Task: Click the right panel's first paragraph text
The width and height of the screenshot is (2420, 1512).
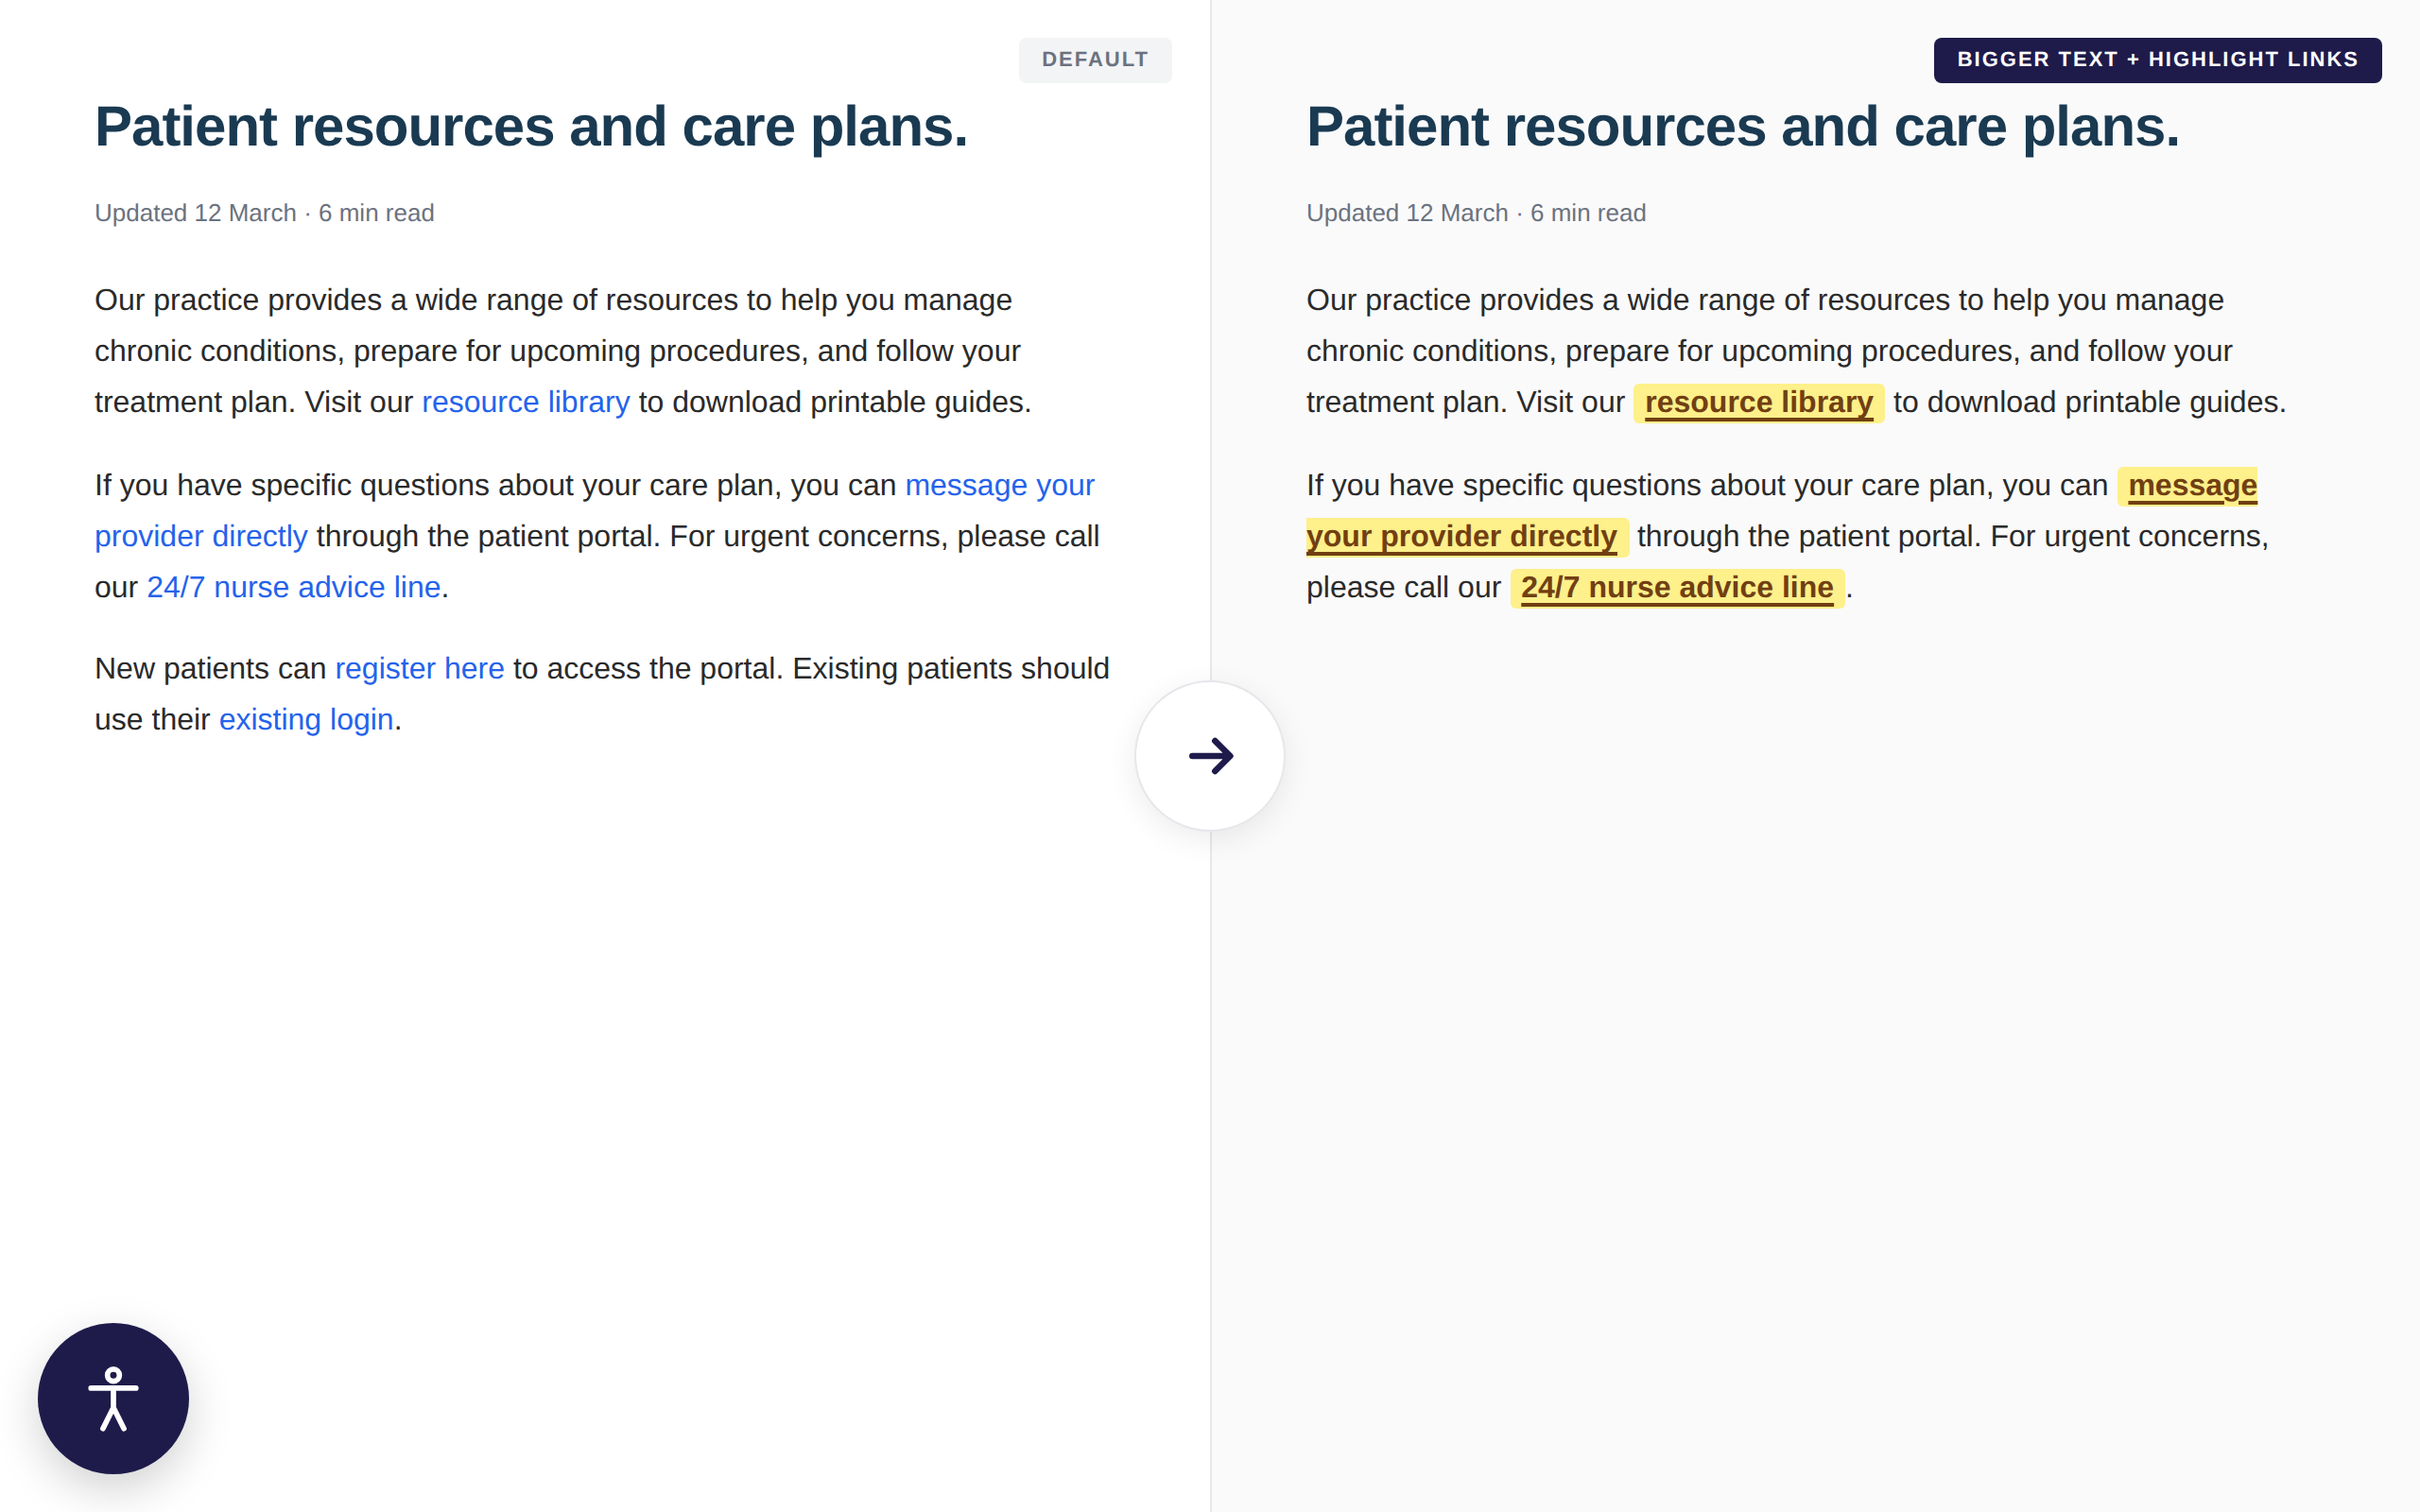Action: click(1796, 351)
